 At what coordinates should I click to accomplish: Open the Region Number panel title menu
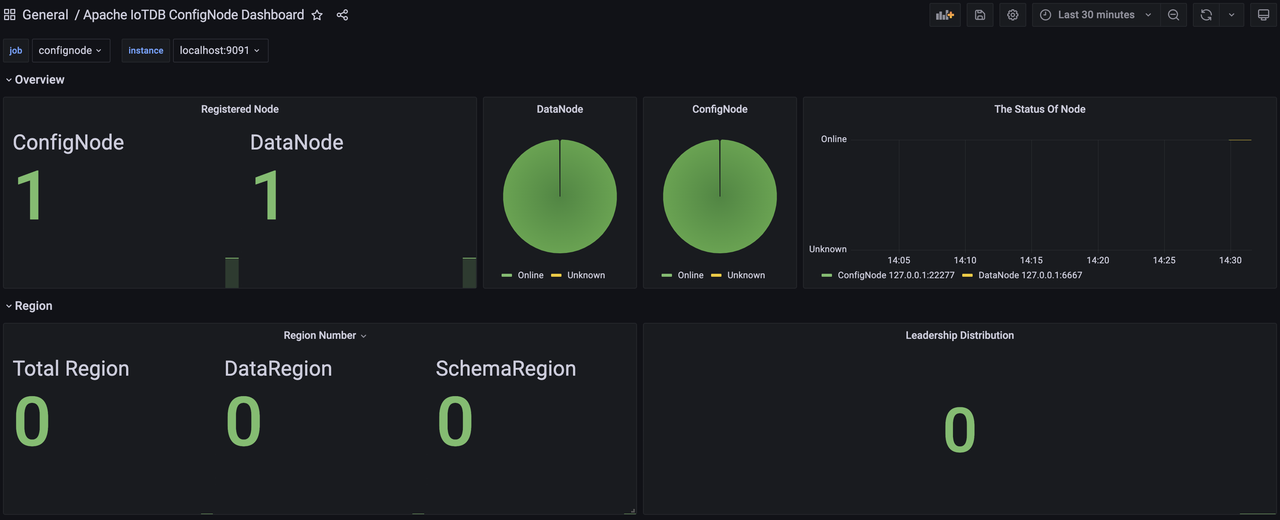coord(320,336)
